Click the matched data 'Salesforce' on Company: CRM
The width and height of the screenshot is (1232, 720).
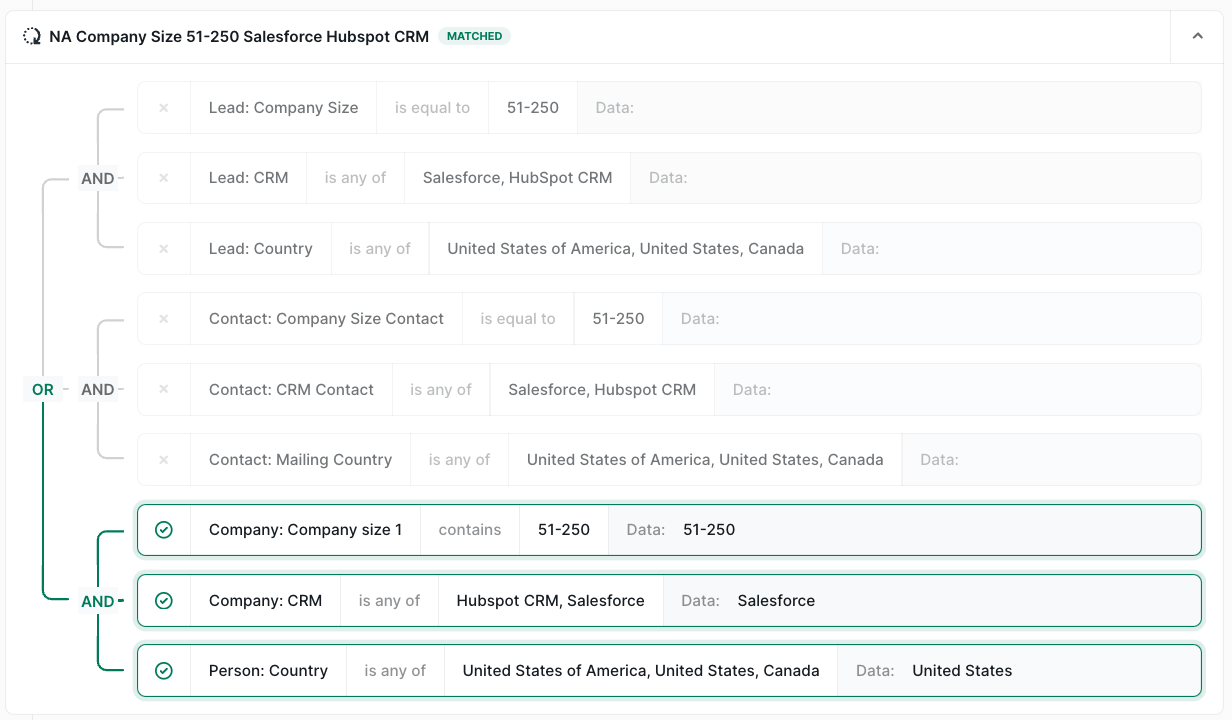(x=776, y=601)
